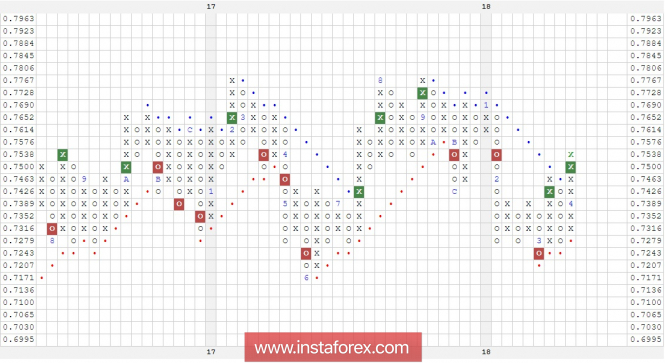Click the red O box at 0.7463 level
This screenshot has height=363, width=665.
click(x=285, y=179)
